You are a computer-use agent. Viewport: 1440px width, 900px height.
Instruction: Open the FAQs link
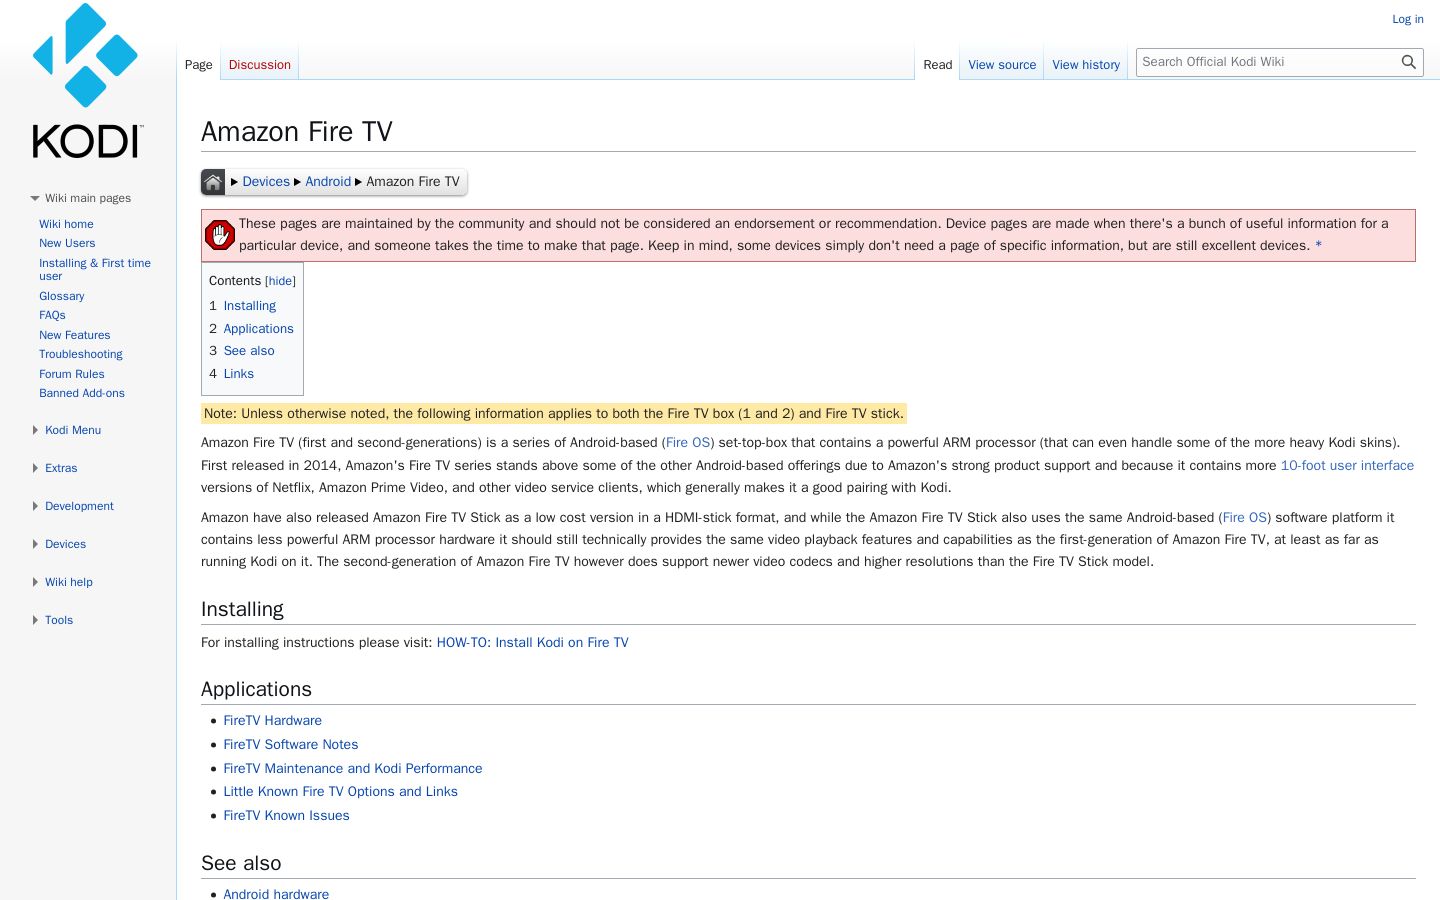pos(52,315)
